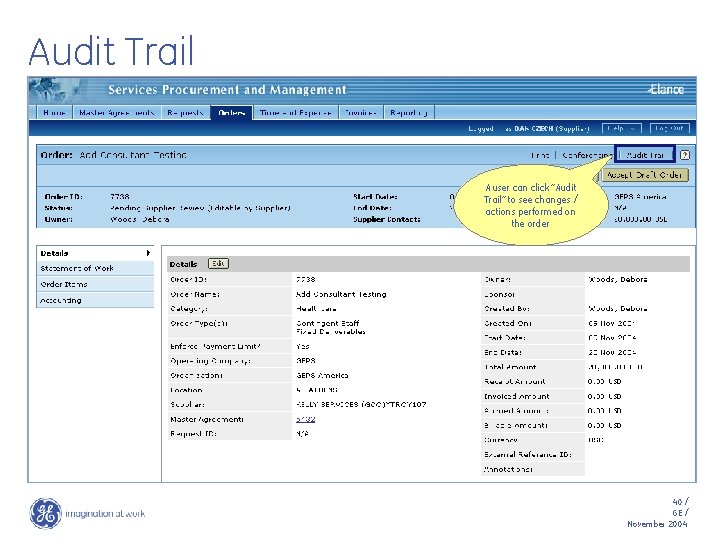This screenshot has width=720, height=540.
Task: Click the Elance logo in the header
Action: pos(666,89)
